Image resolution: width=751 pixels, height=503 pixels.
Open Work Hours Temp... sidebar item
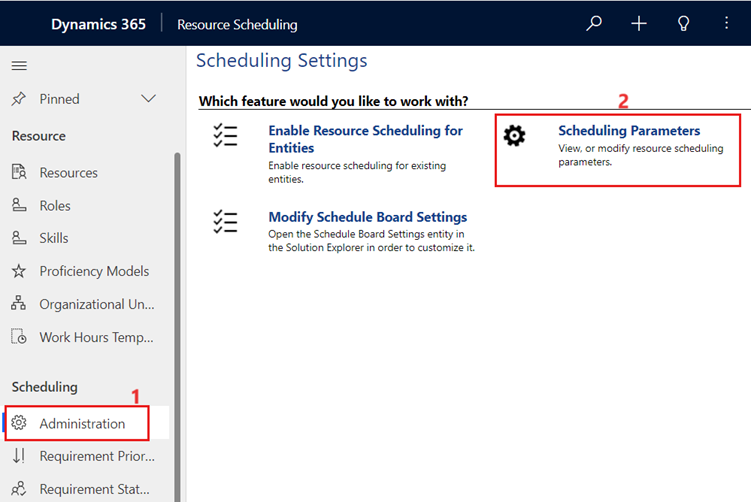point(96,337)
